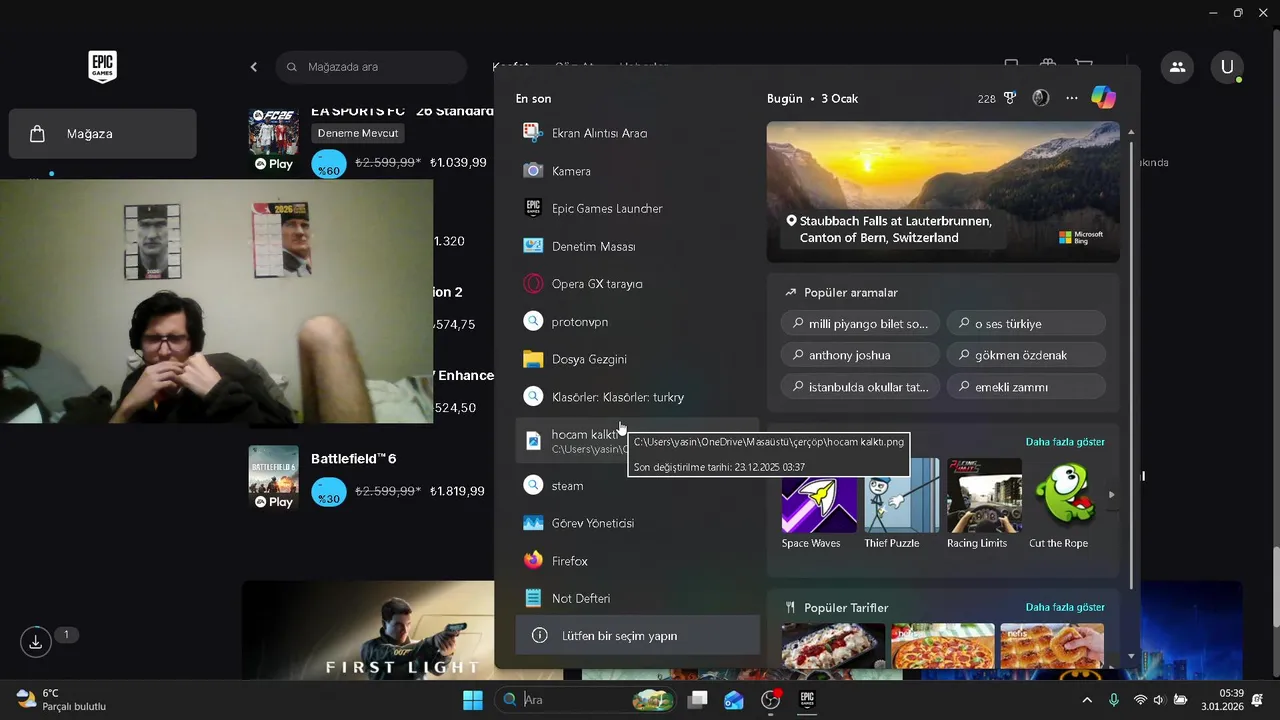The image size is (1280, 720).
Task: Open Dosya Gezgini from recent list
Action: pyautogui.click(x=637, y=359)
